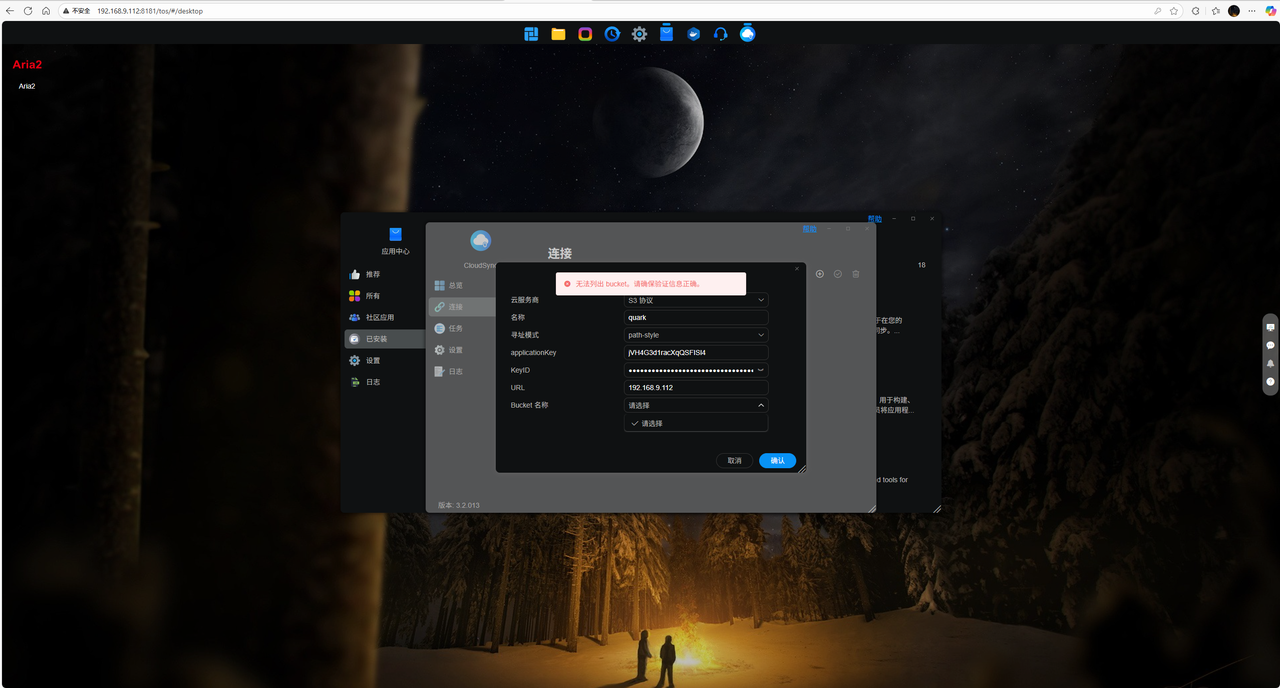Open the chat bubble icon on right bar

1270,345
